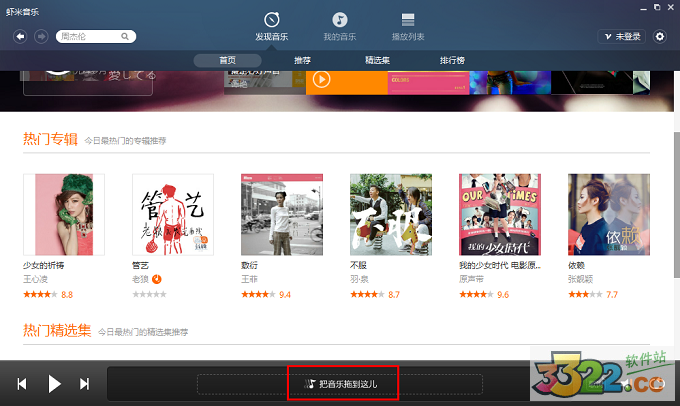The width and height of the screenshot is (680, 406).
Task: Click the artist name 张靓颖
Action: (x=580, y=279)
